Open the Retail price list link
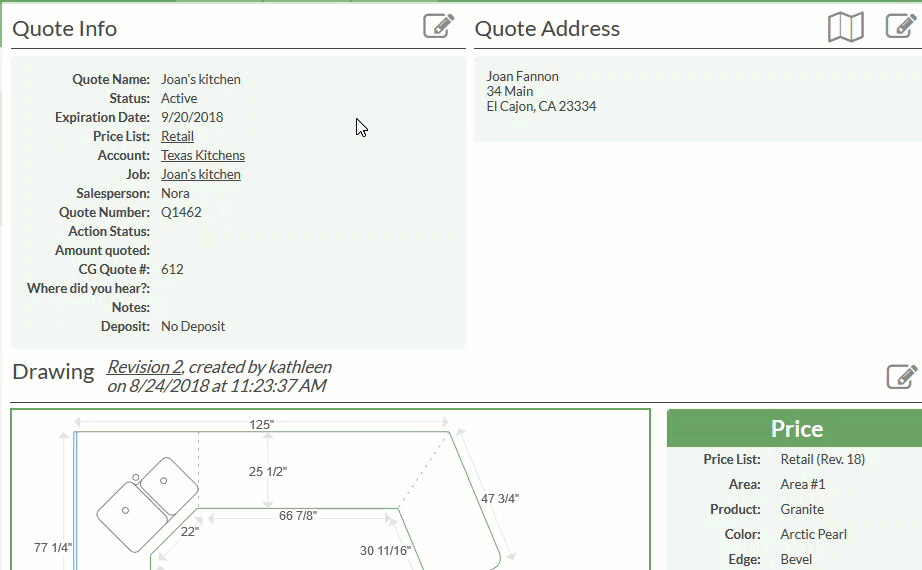Image resolution: width=922 pixels, height=570 pixels. [178, 136]
